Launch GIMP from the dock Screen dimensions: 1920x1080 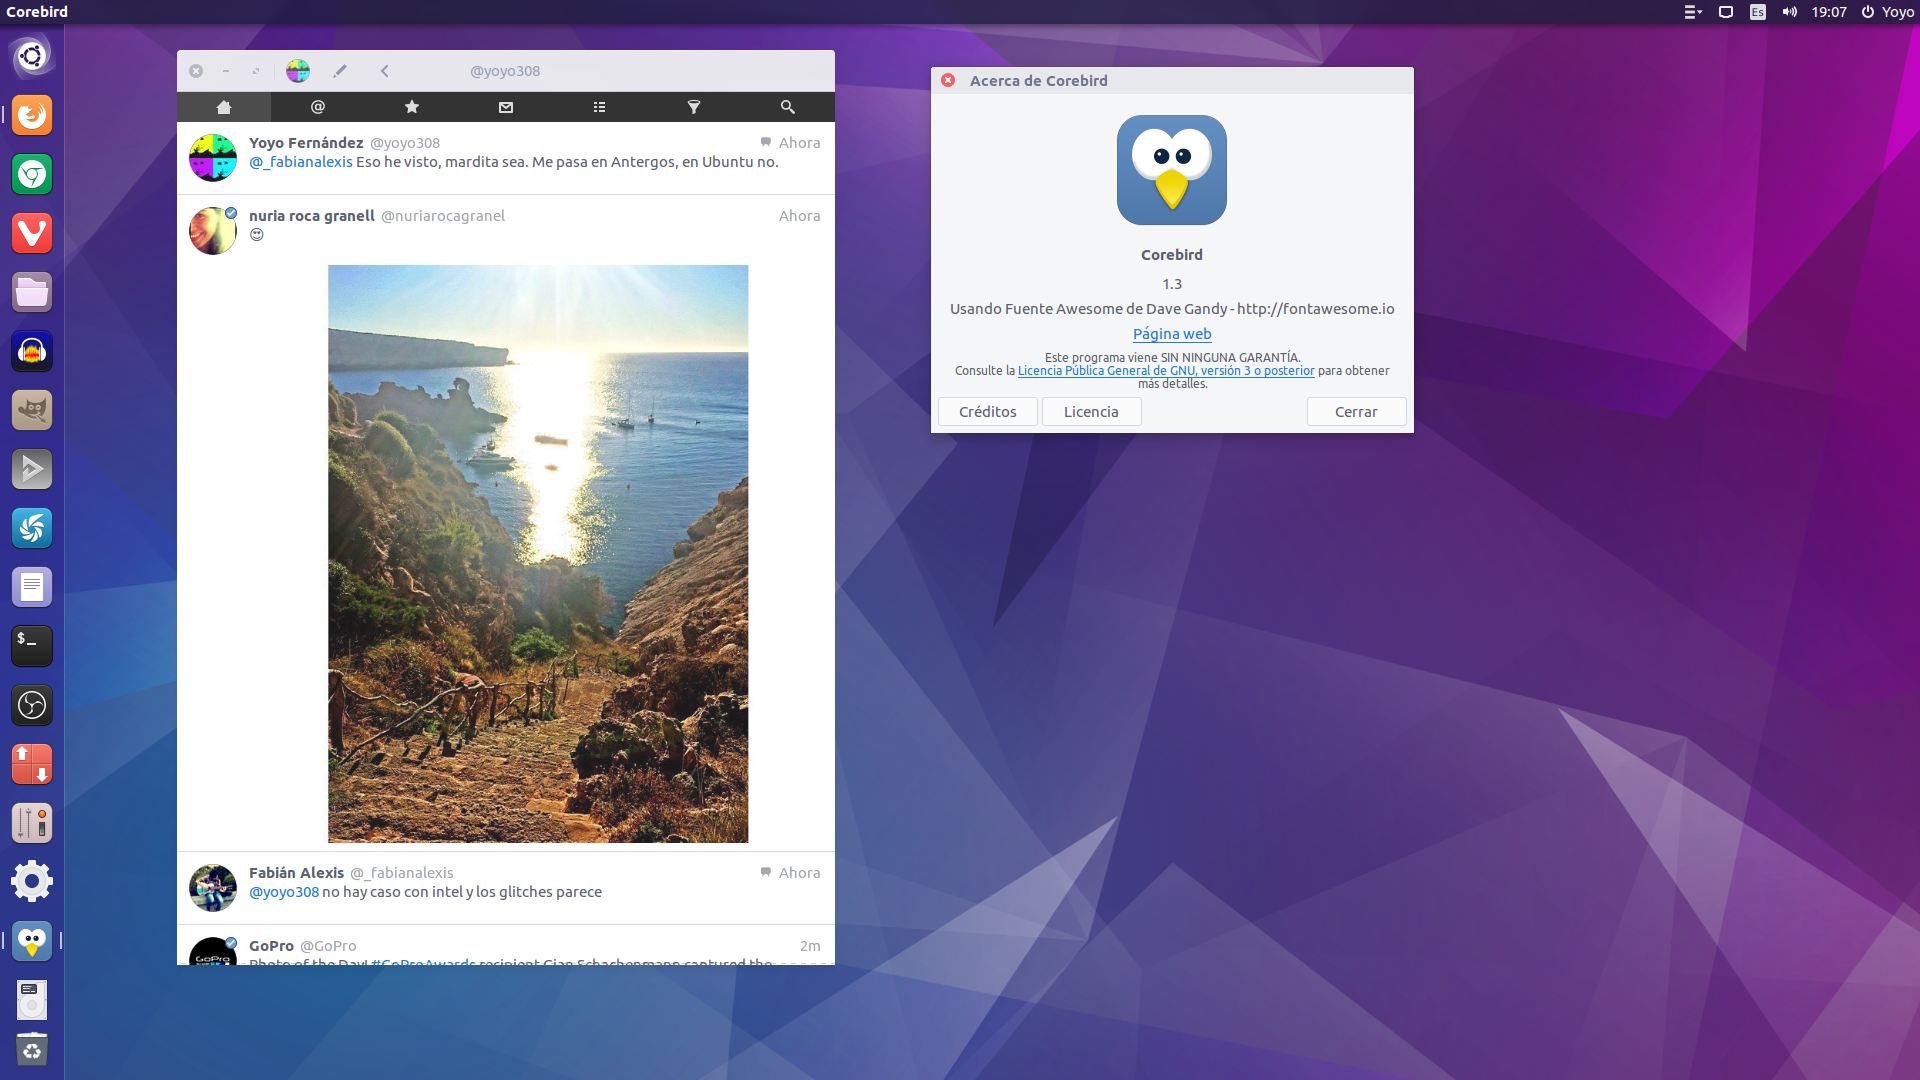[32, 410]
